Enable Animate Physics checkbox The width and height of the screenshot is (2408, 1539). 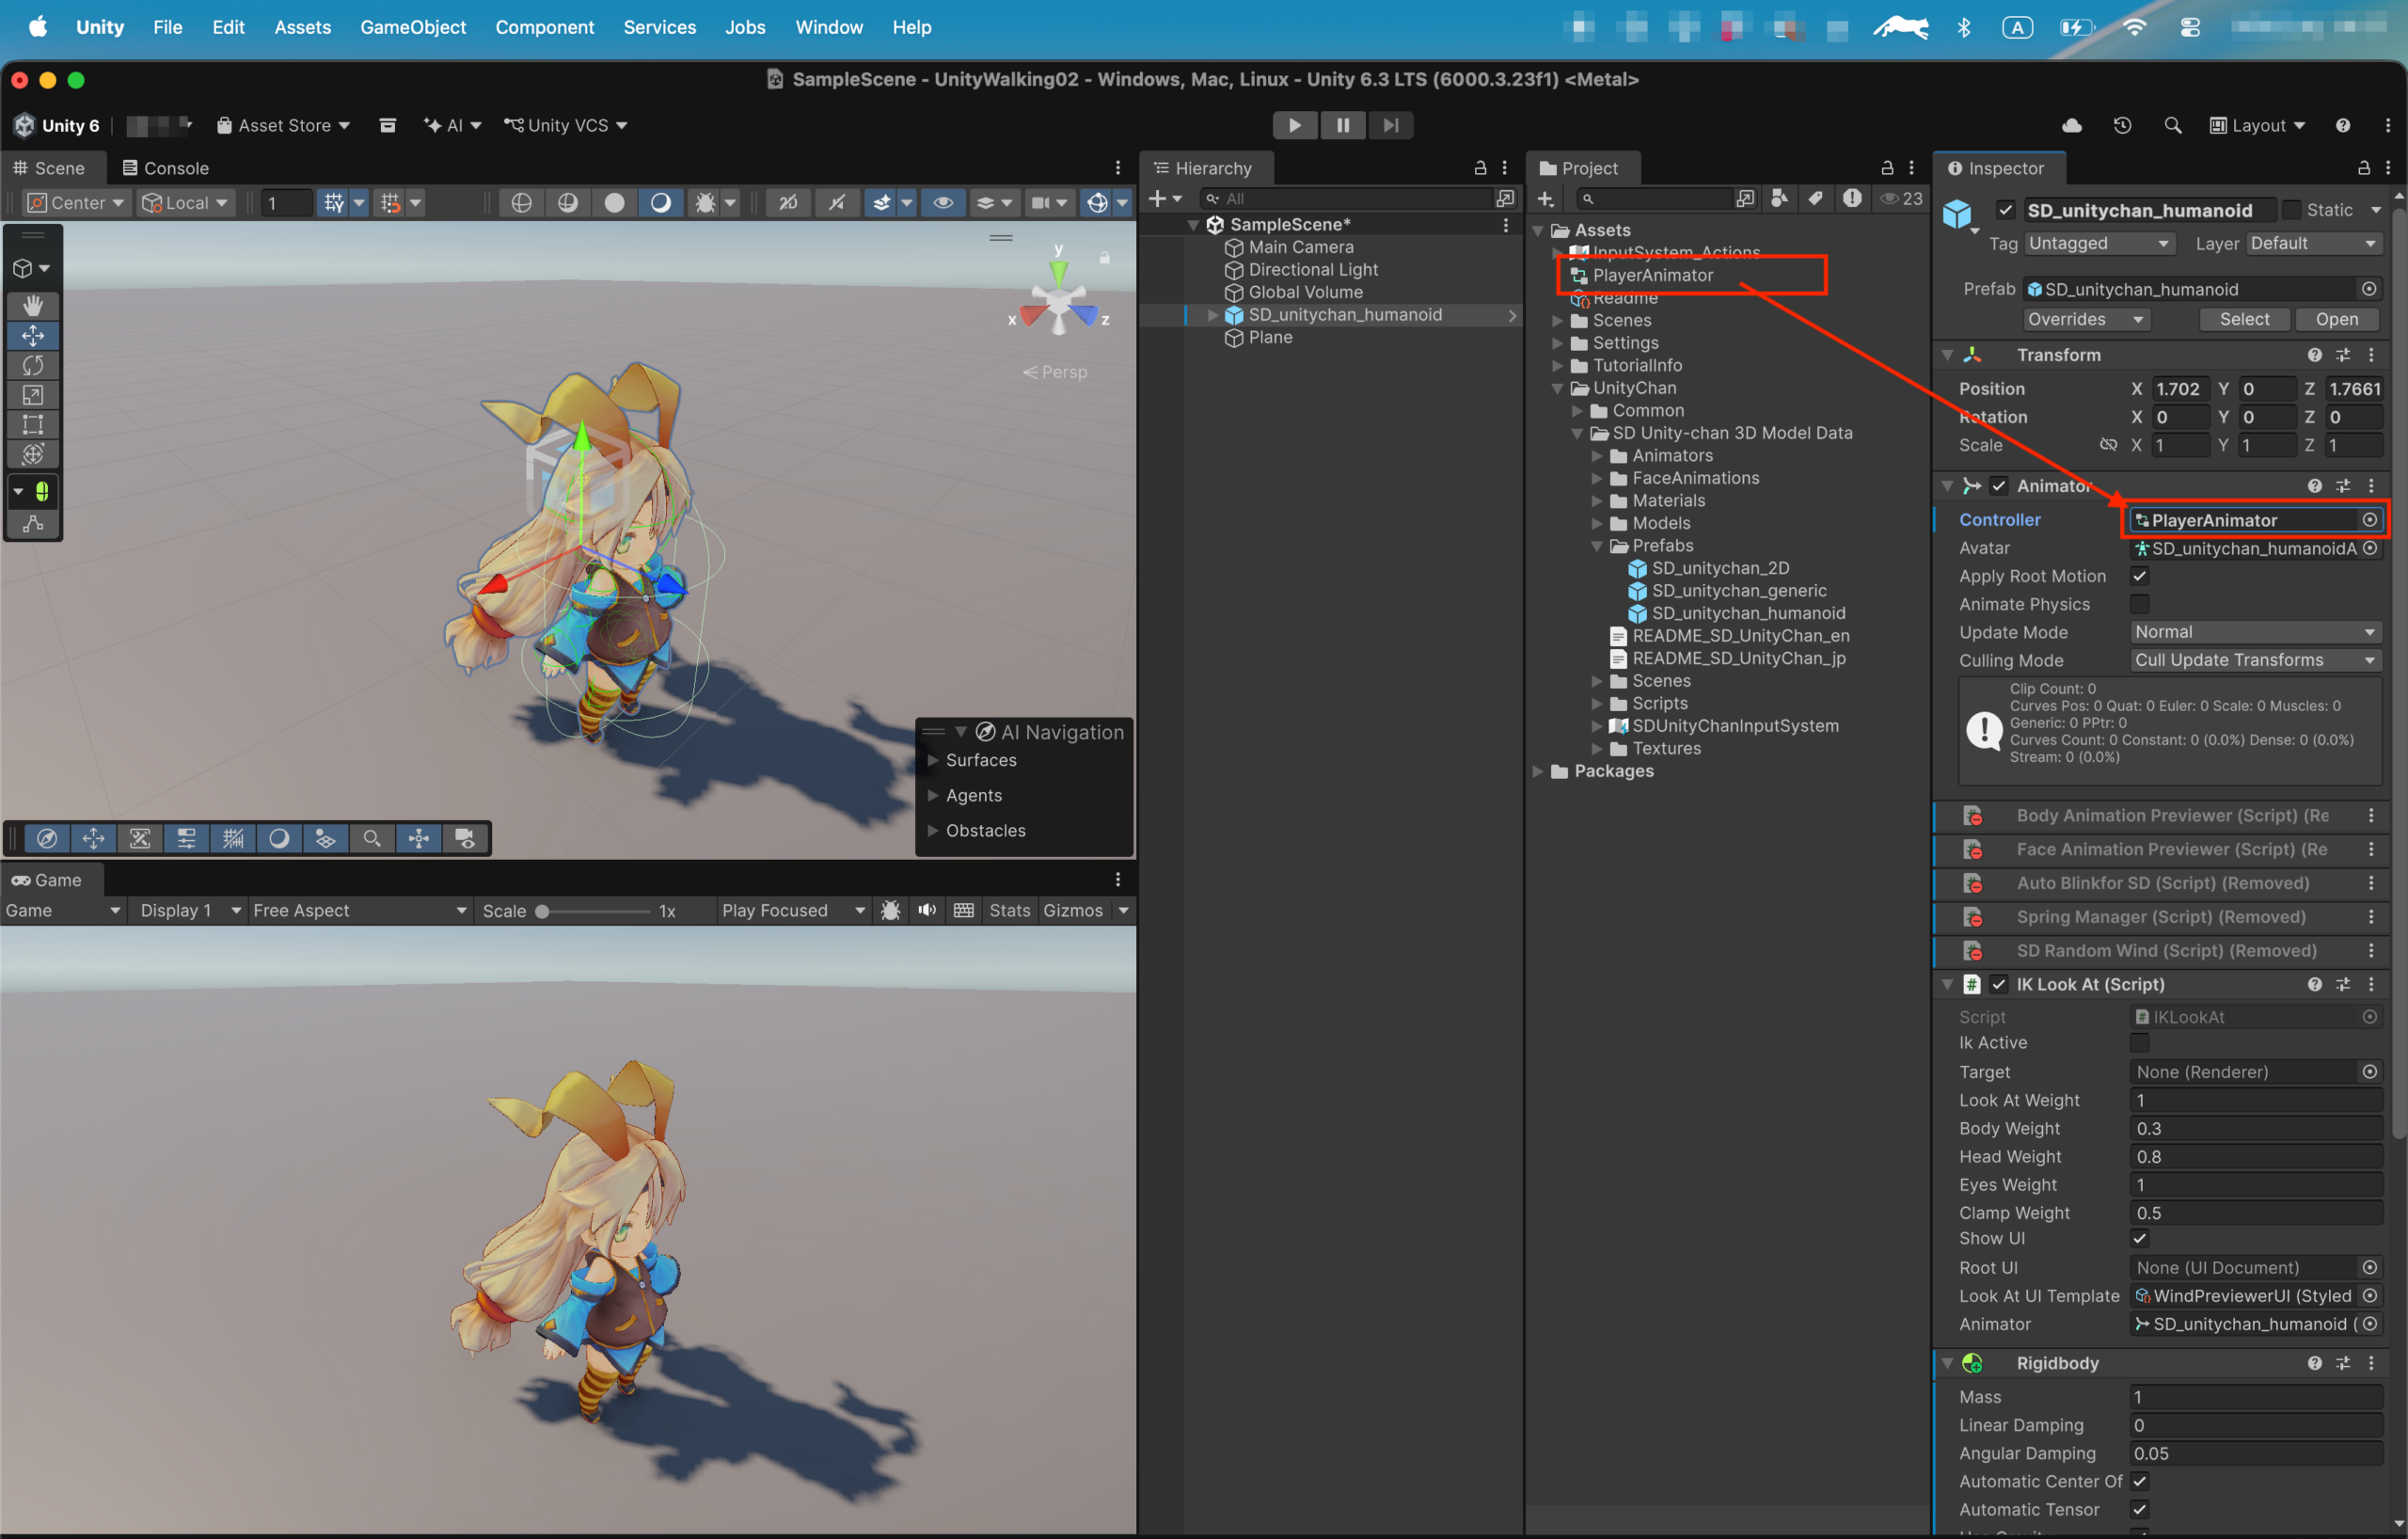pos(2139,604)
